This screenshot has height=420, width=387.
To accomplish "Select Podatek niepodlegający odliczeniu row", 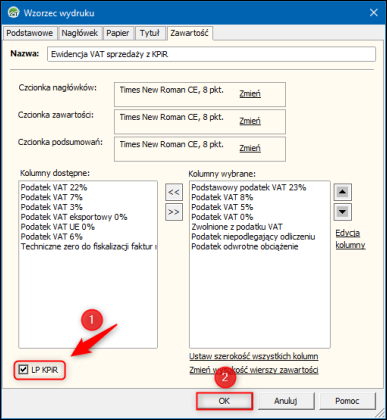I will [x=260, y=237].
